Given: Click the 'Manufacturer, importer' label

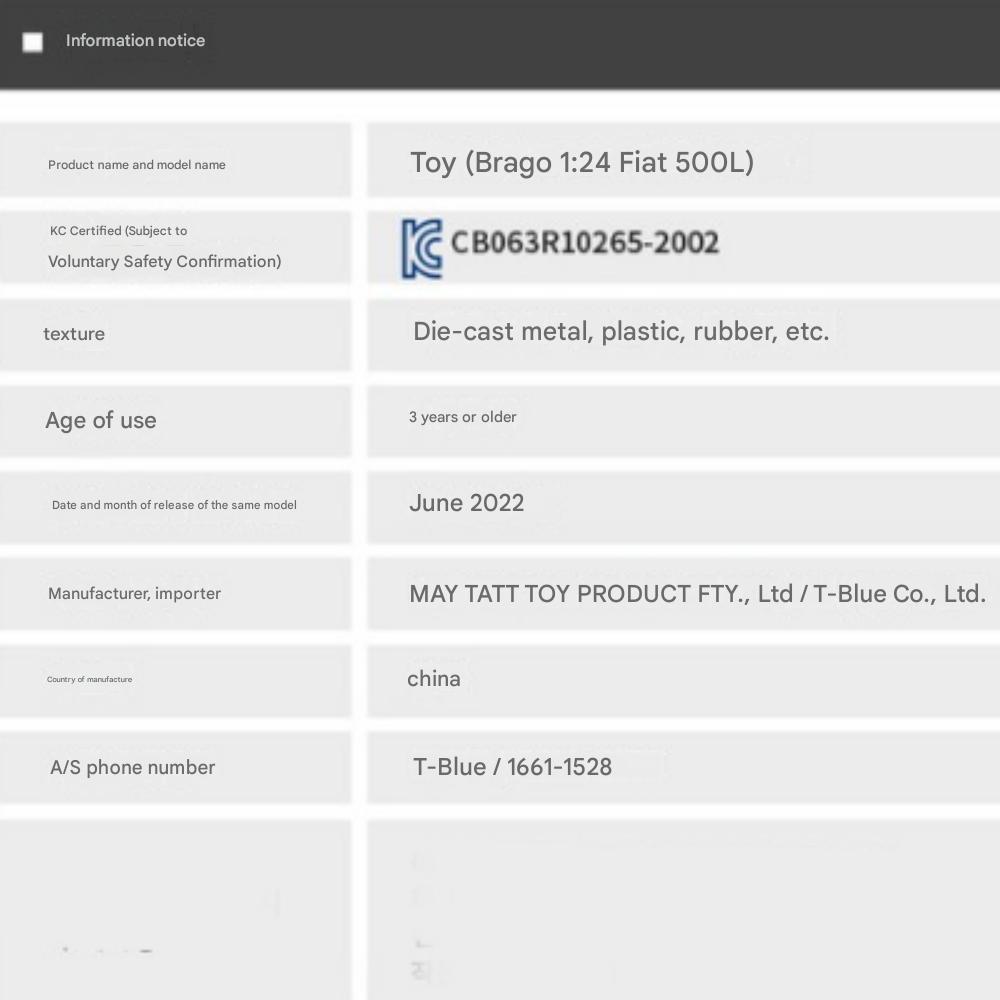Looking at the screenshot, I should coord(135,594).
